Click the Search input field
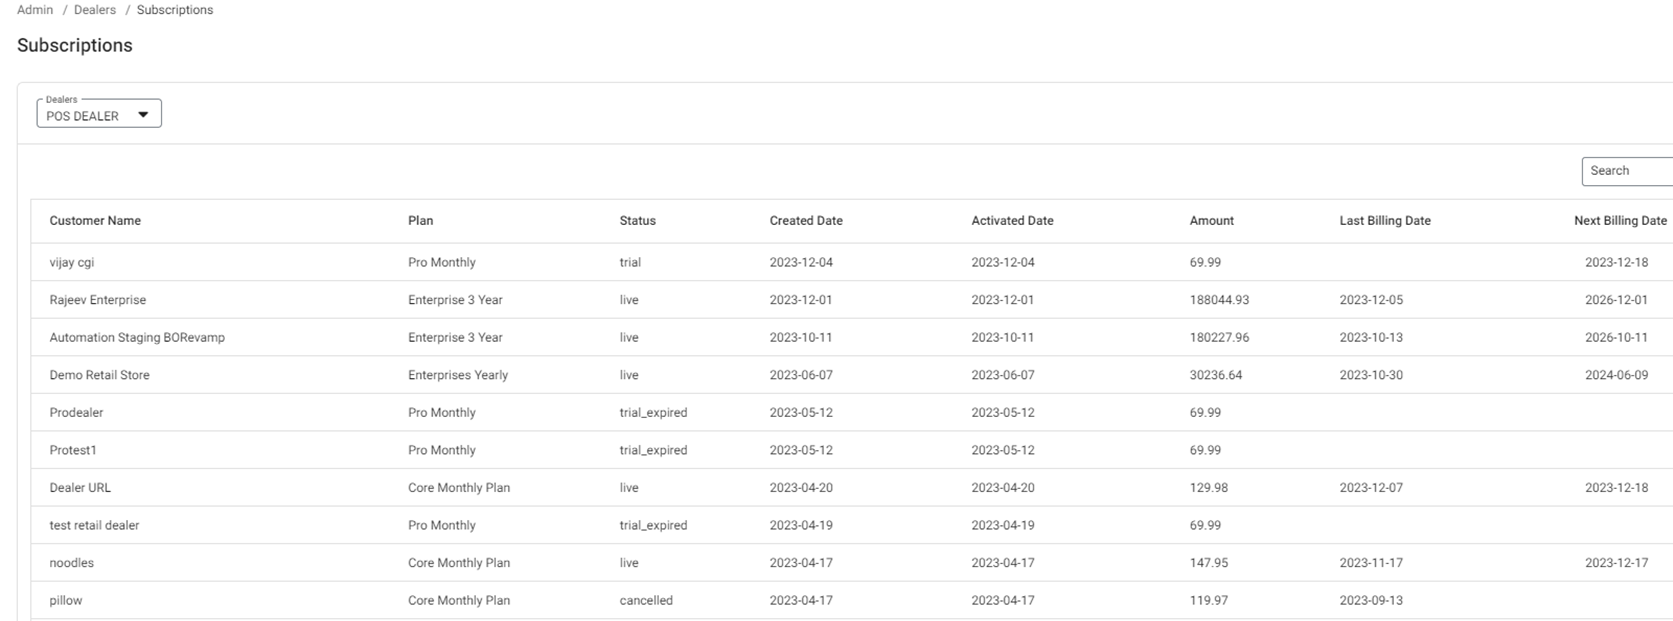 click(x=1628, y=171)
